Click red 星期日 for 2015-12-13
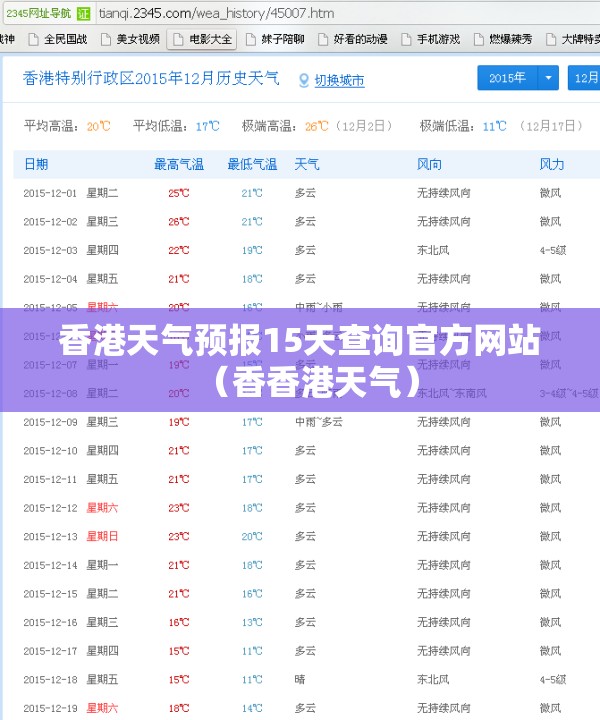Viewport: 600px width, 720px height. (x=102, y=536)
